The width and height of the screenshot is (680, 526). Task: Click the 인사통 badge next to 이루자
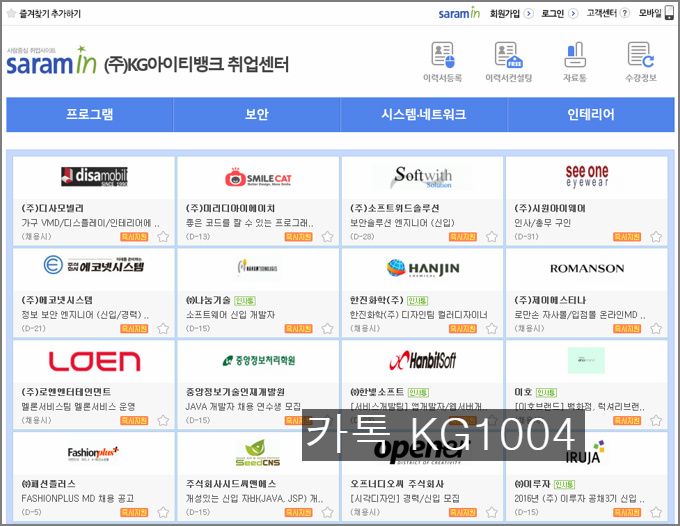(x=564, y=484)
